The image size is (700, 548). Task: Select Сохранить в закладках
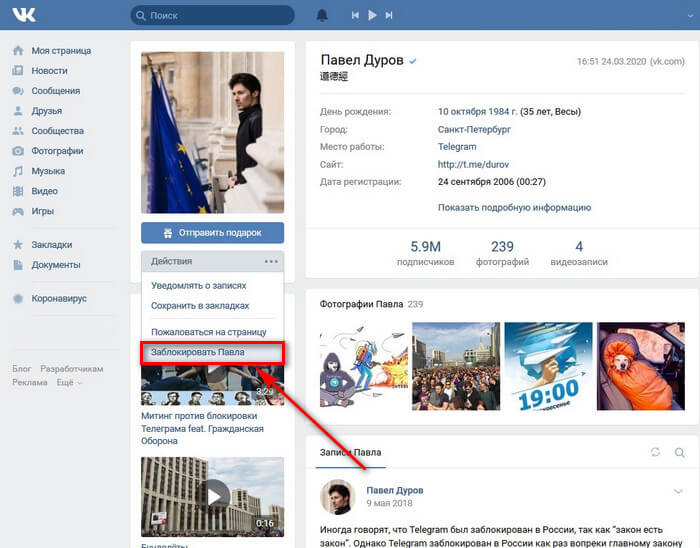tap(200, 306)
